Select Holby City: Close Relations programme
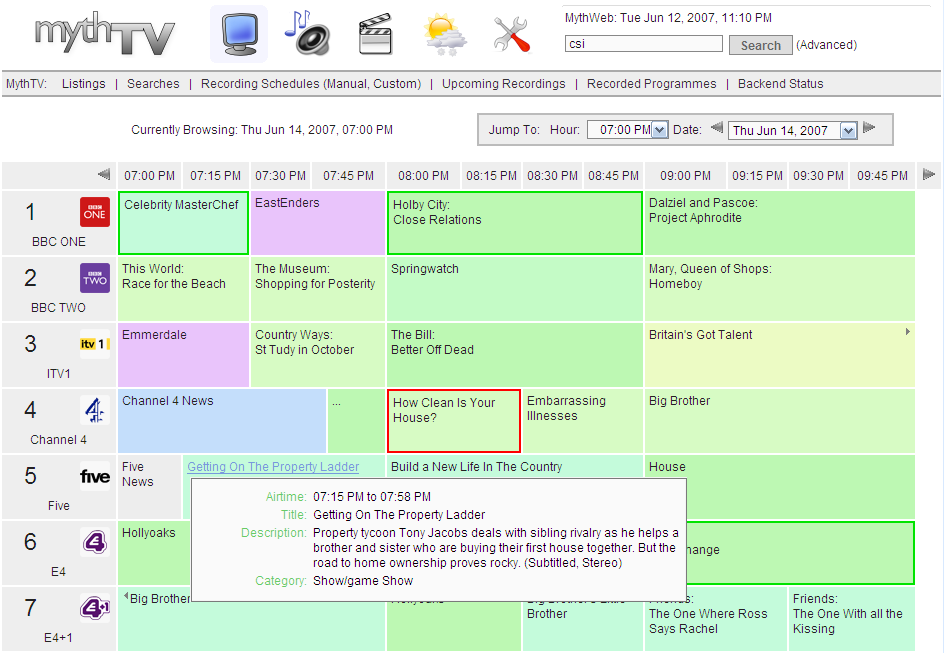The height and width of the screenshot is (653, 944). click(x=515, y=223)
